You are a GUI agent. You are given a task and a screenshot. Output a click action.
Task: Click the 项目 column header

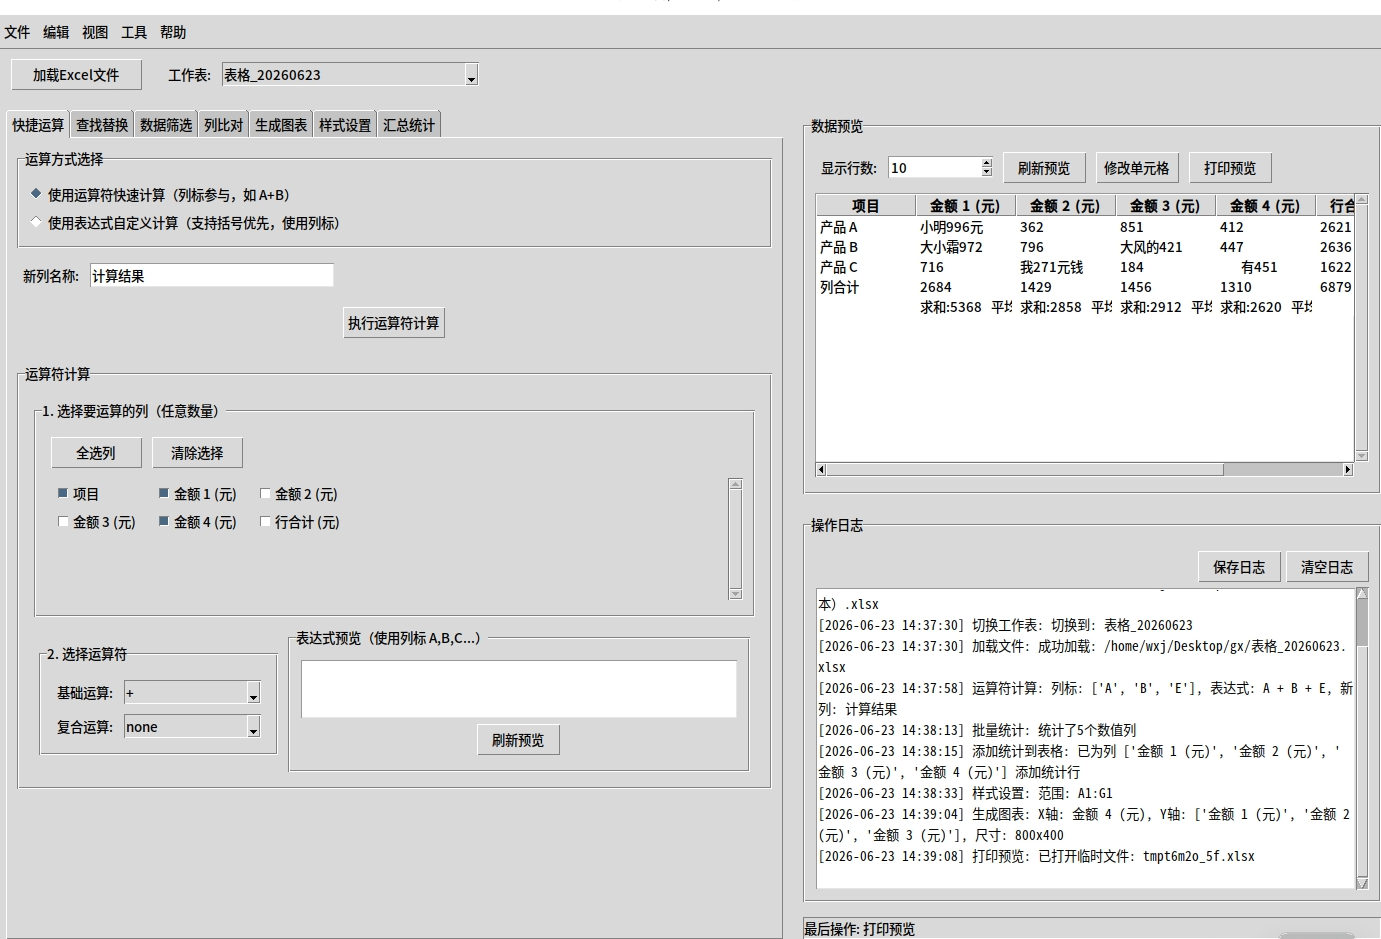[x=866, y=206]
